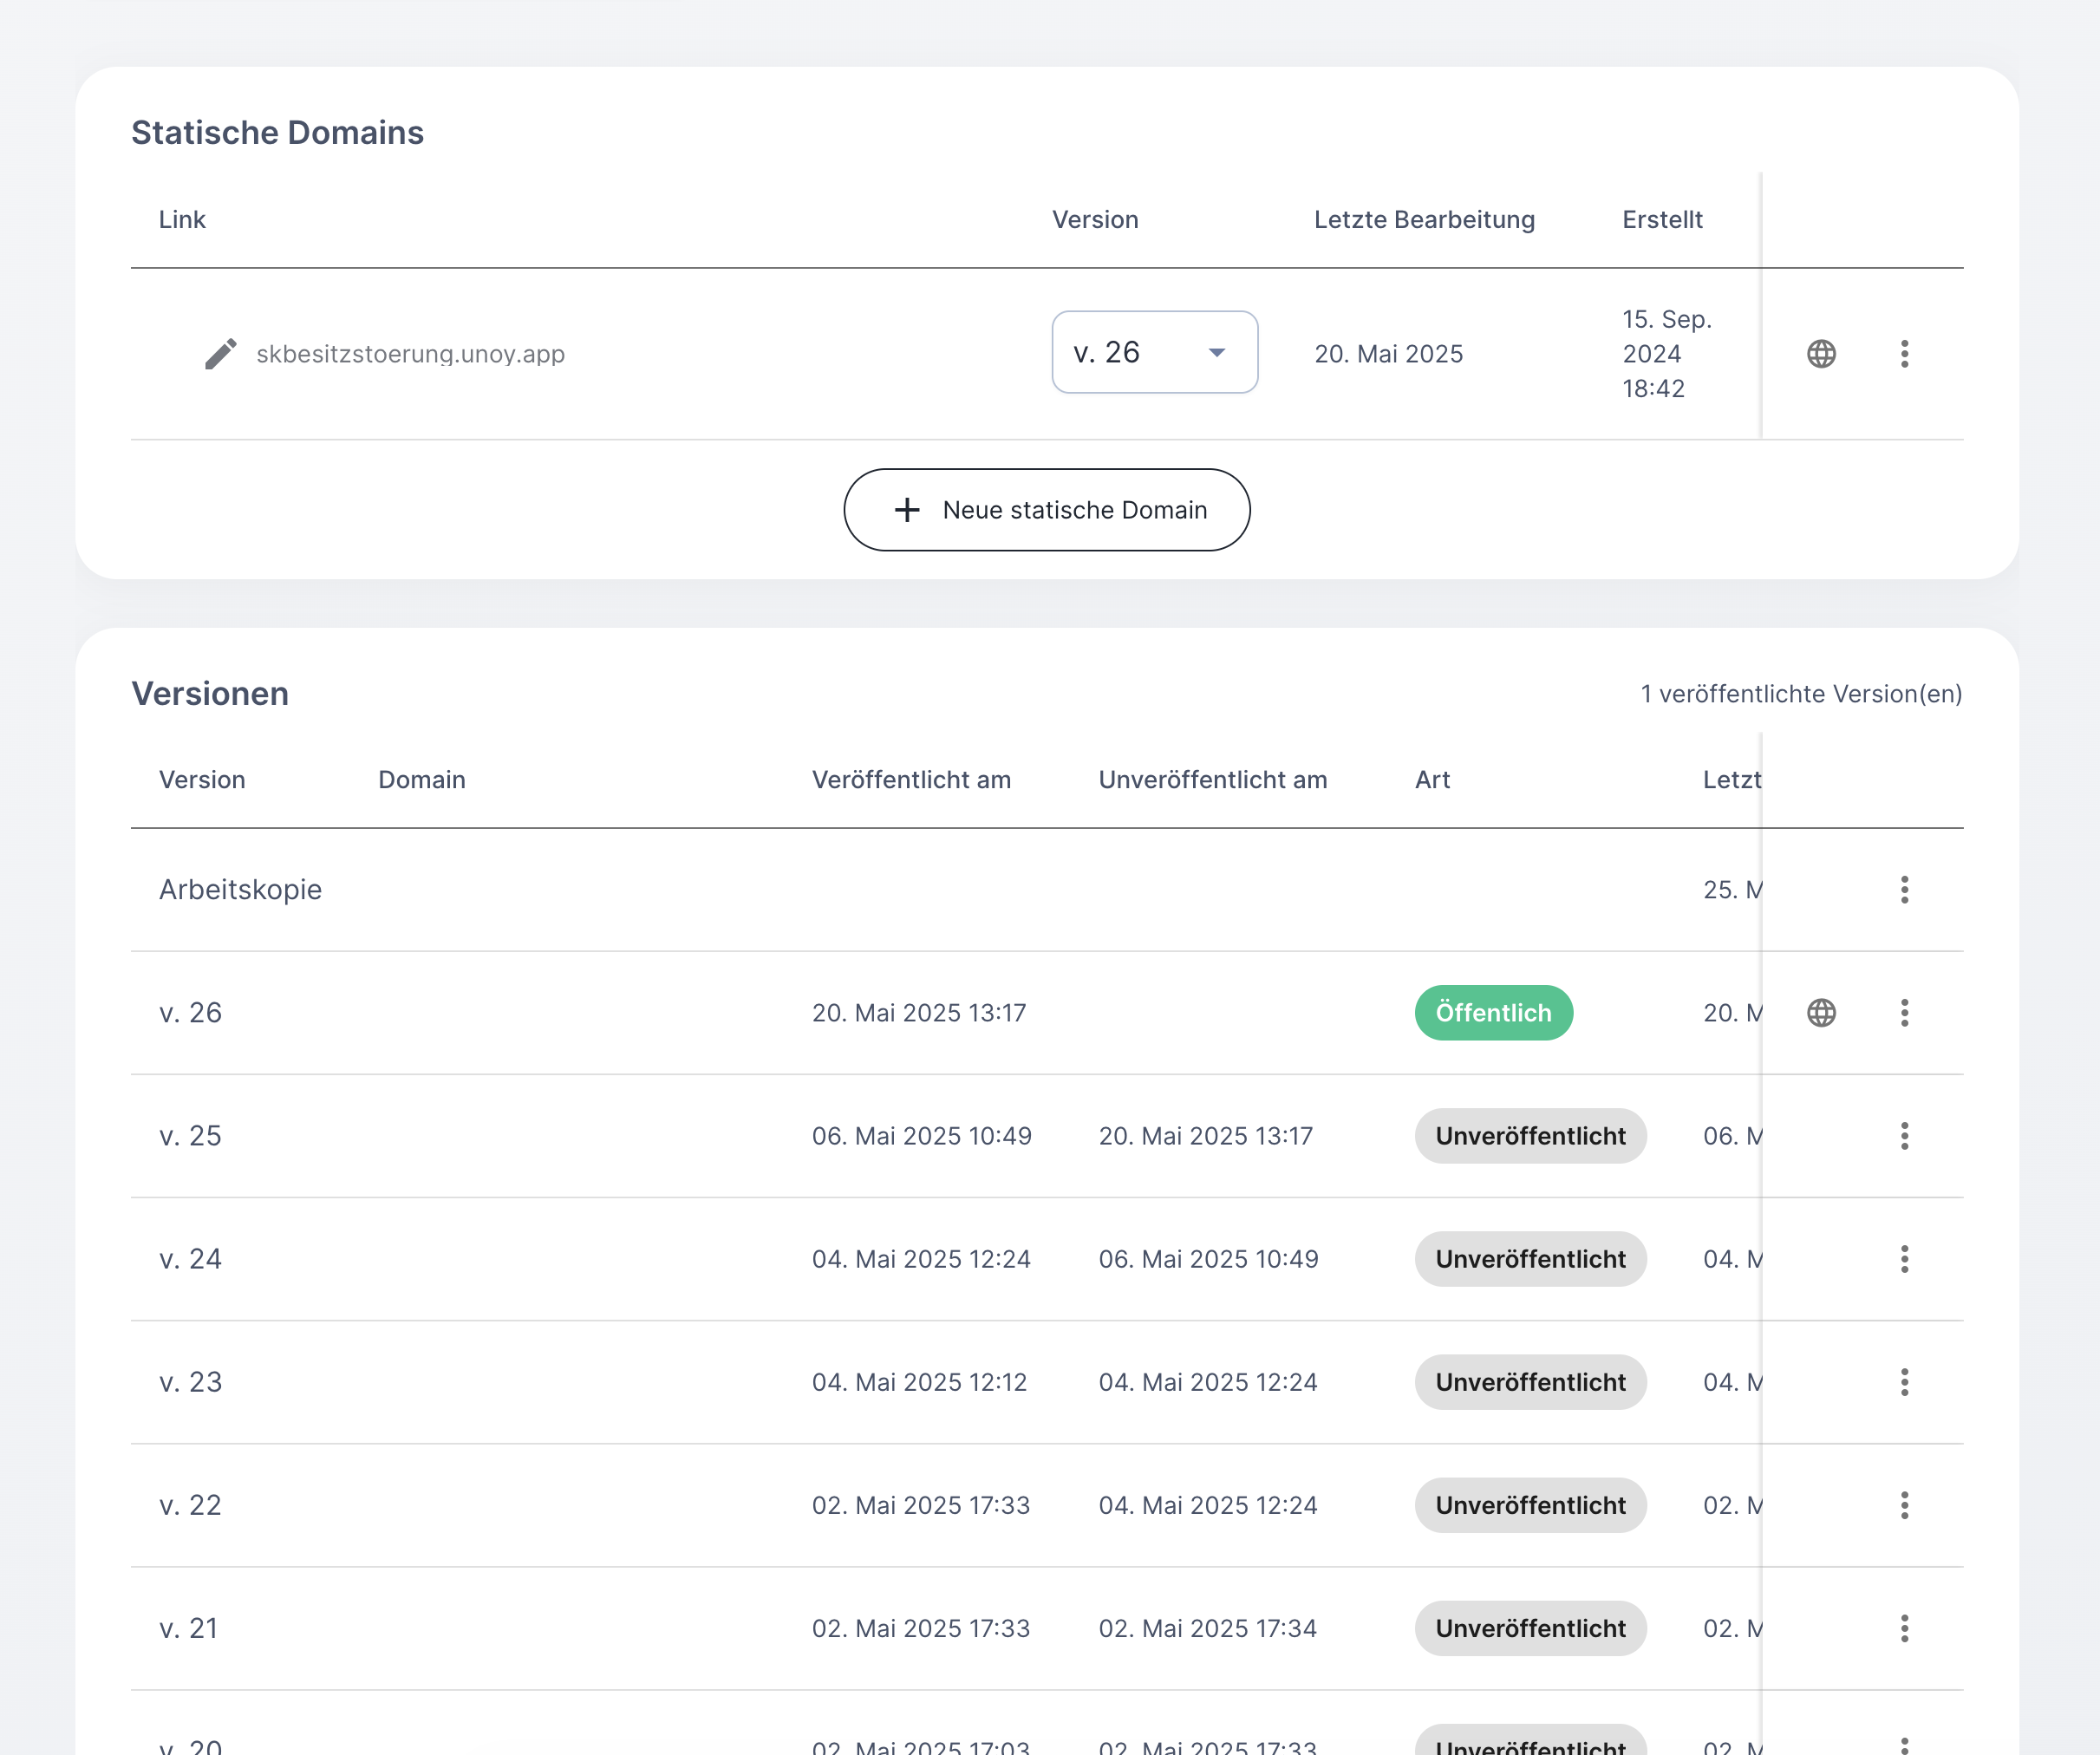Click the pencil edit icon next to skbesitzstoerung.unoy.app
2100x1755 pixels.
(x=221, y=354)
